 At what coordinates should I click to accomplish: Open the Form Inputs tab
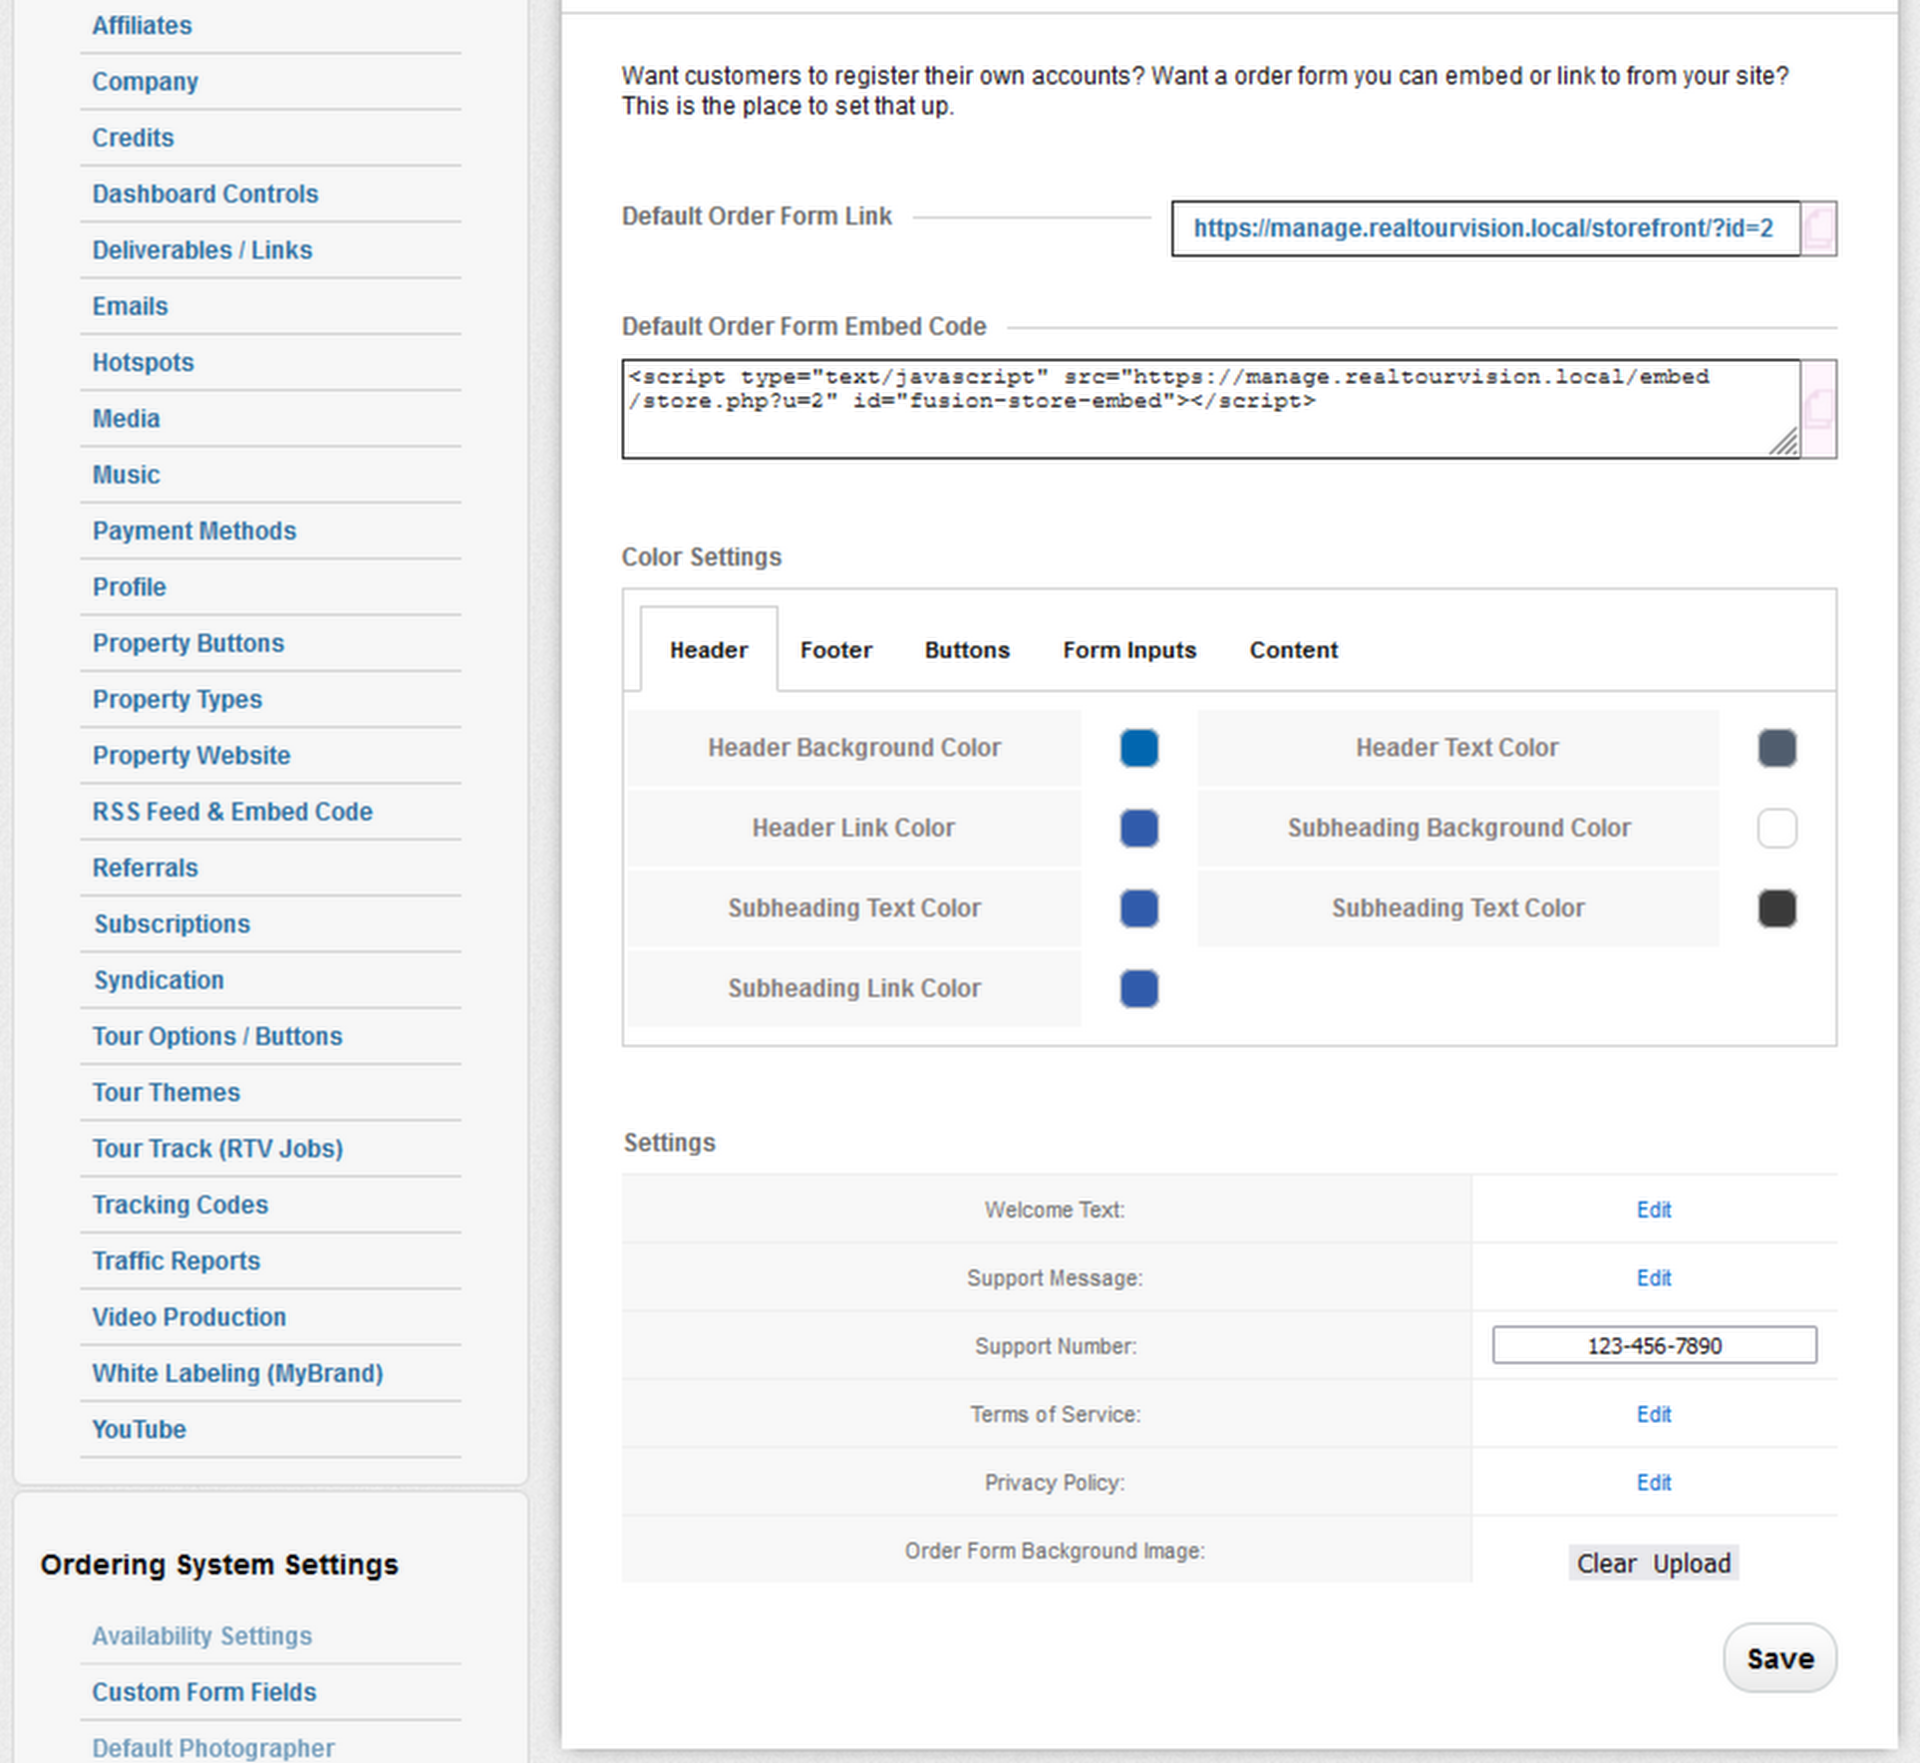(1129, 650)
